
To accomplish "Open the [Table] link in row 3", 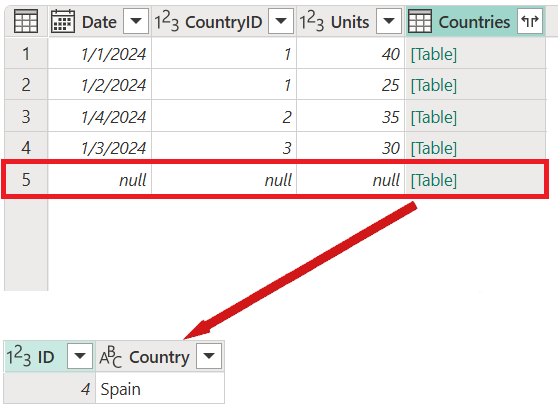I will (434, 117).
